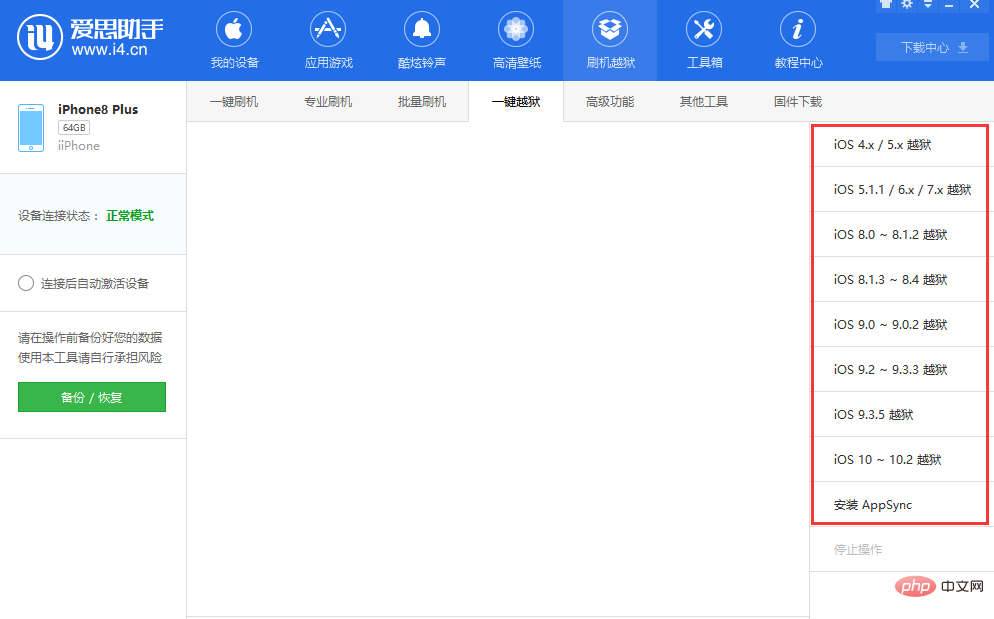The height and width of the screenshot is (619, 994).
Task: Open settings gear in title bar
Action: (x=907, y=4)
